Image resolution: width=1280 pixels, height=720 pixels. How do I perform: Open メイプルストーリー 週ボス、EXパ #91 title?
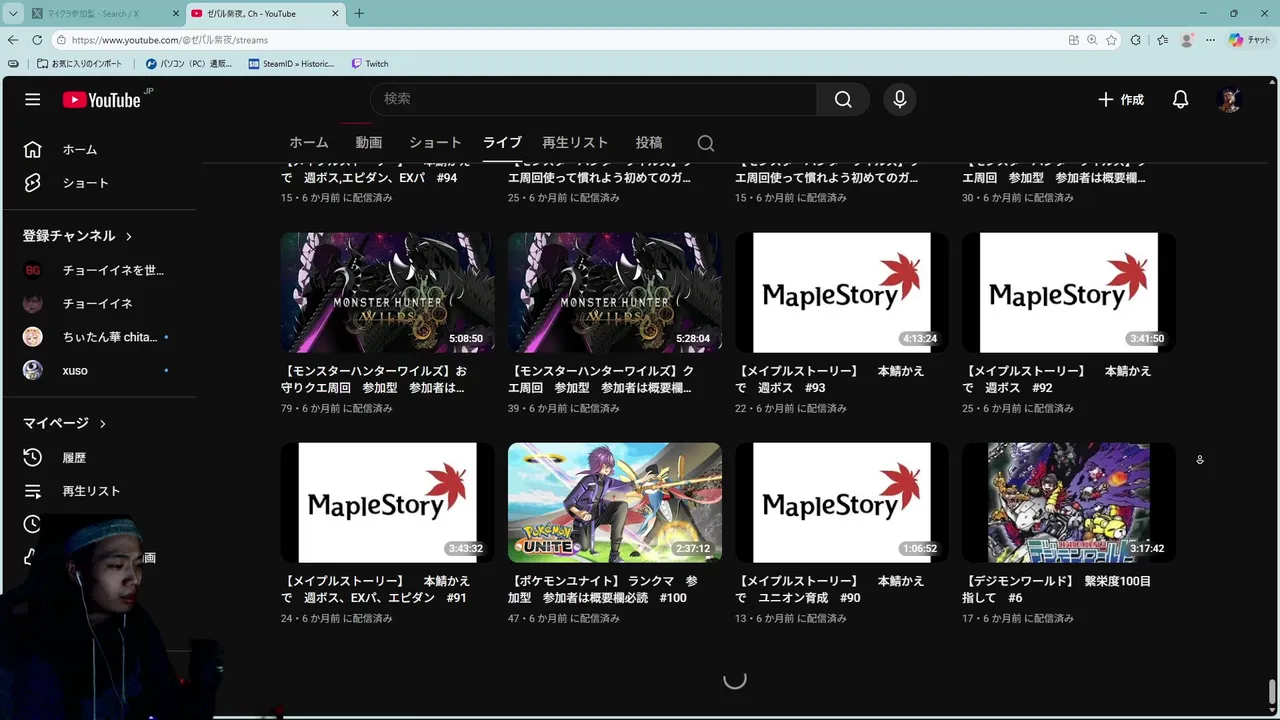[375, 589]
